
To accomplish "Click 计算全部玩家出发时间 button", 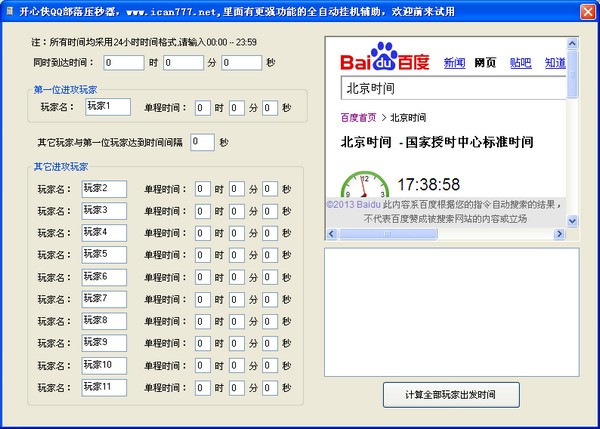I will 451,395.
